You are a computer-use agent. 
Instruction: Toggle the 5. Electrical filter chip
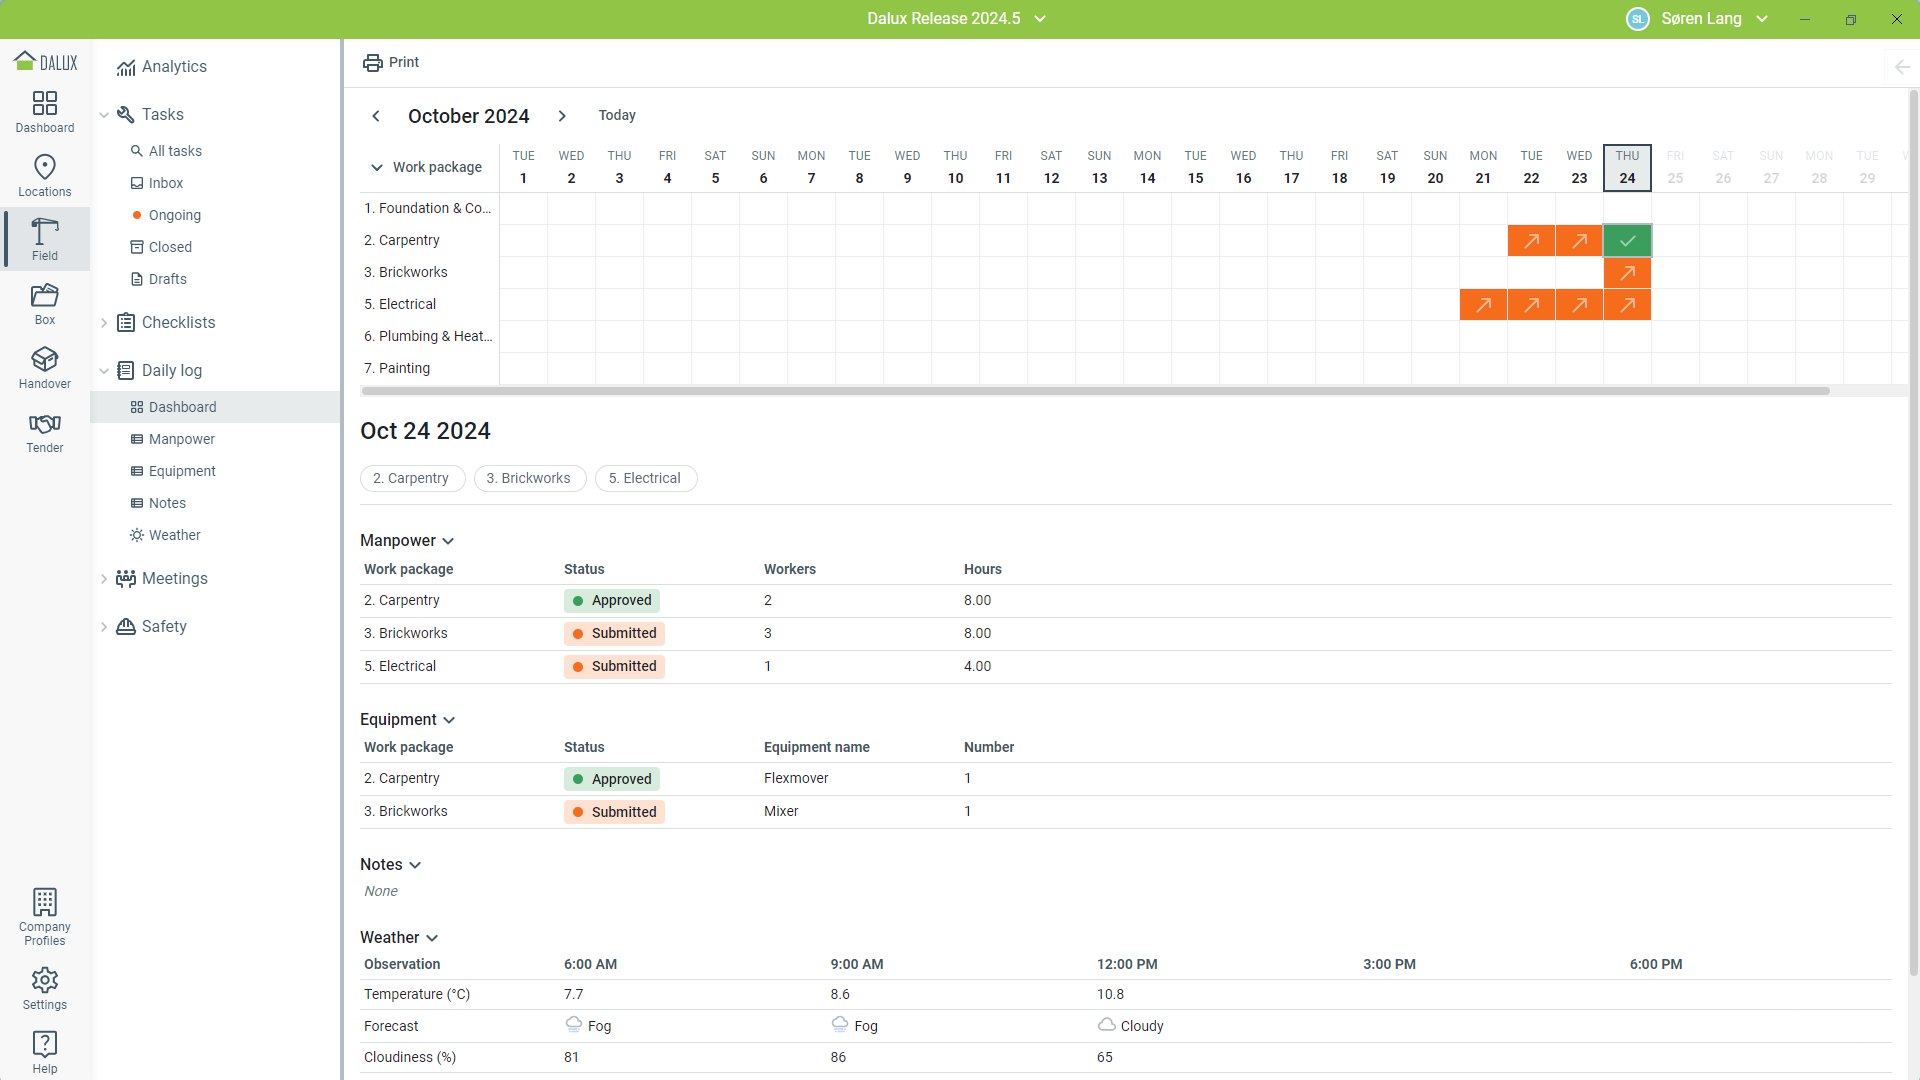645,478
